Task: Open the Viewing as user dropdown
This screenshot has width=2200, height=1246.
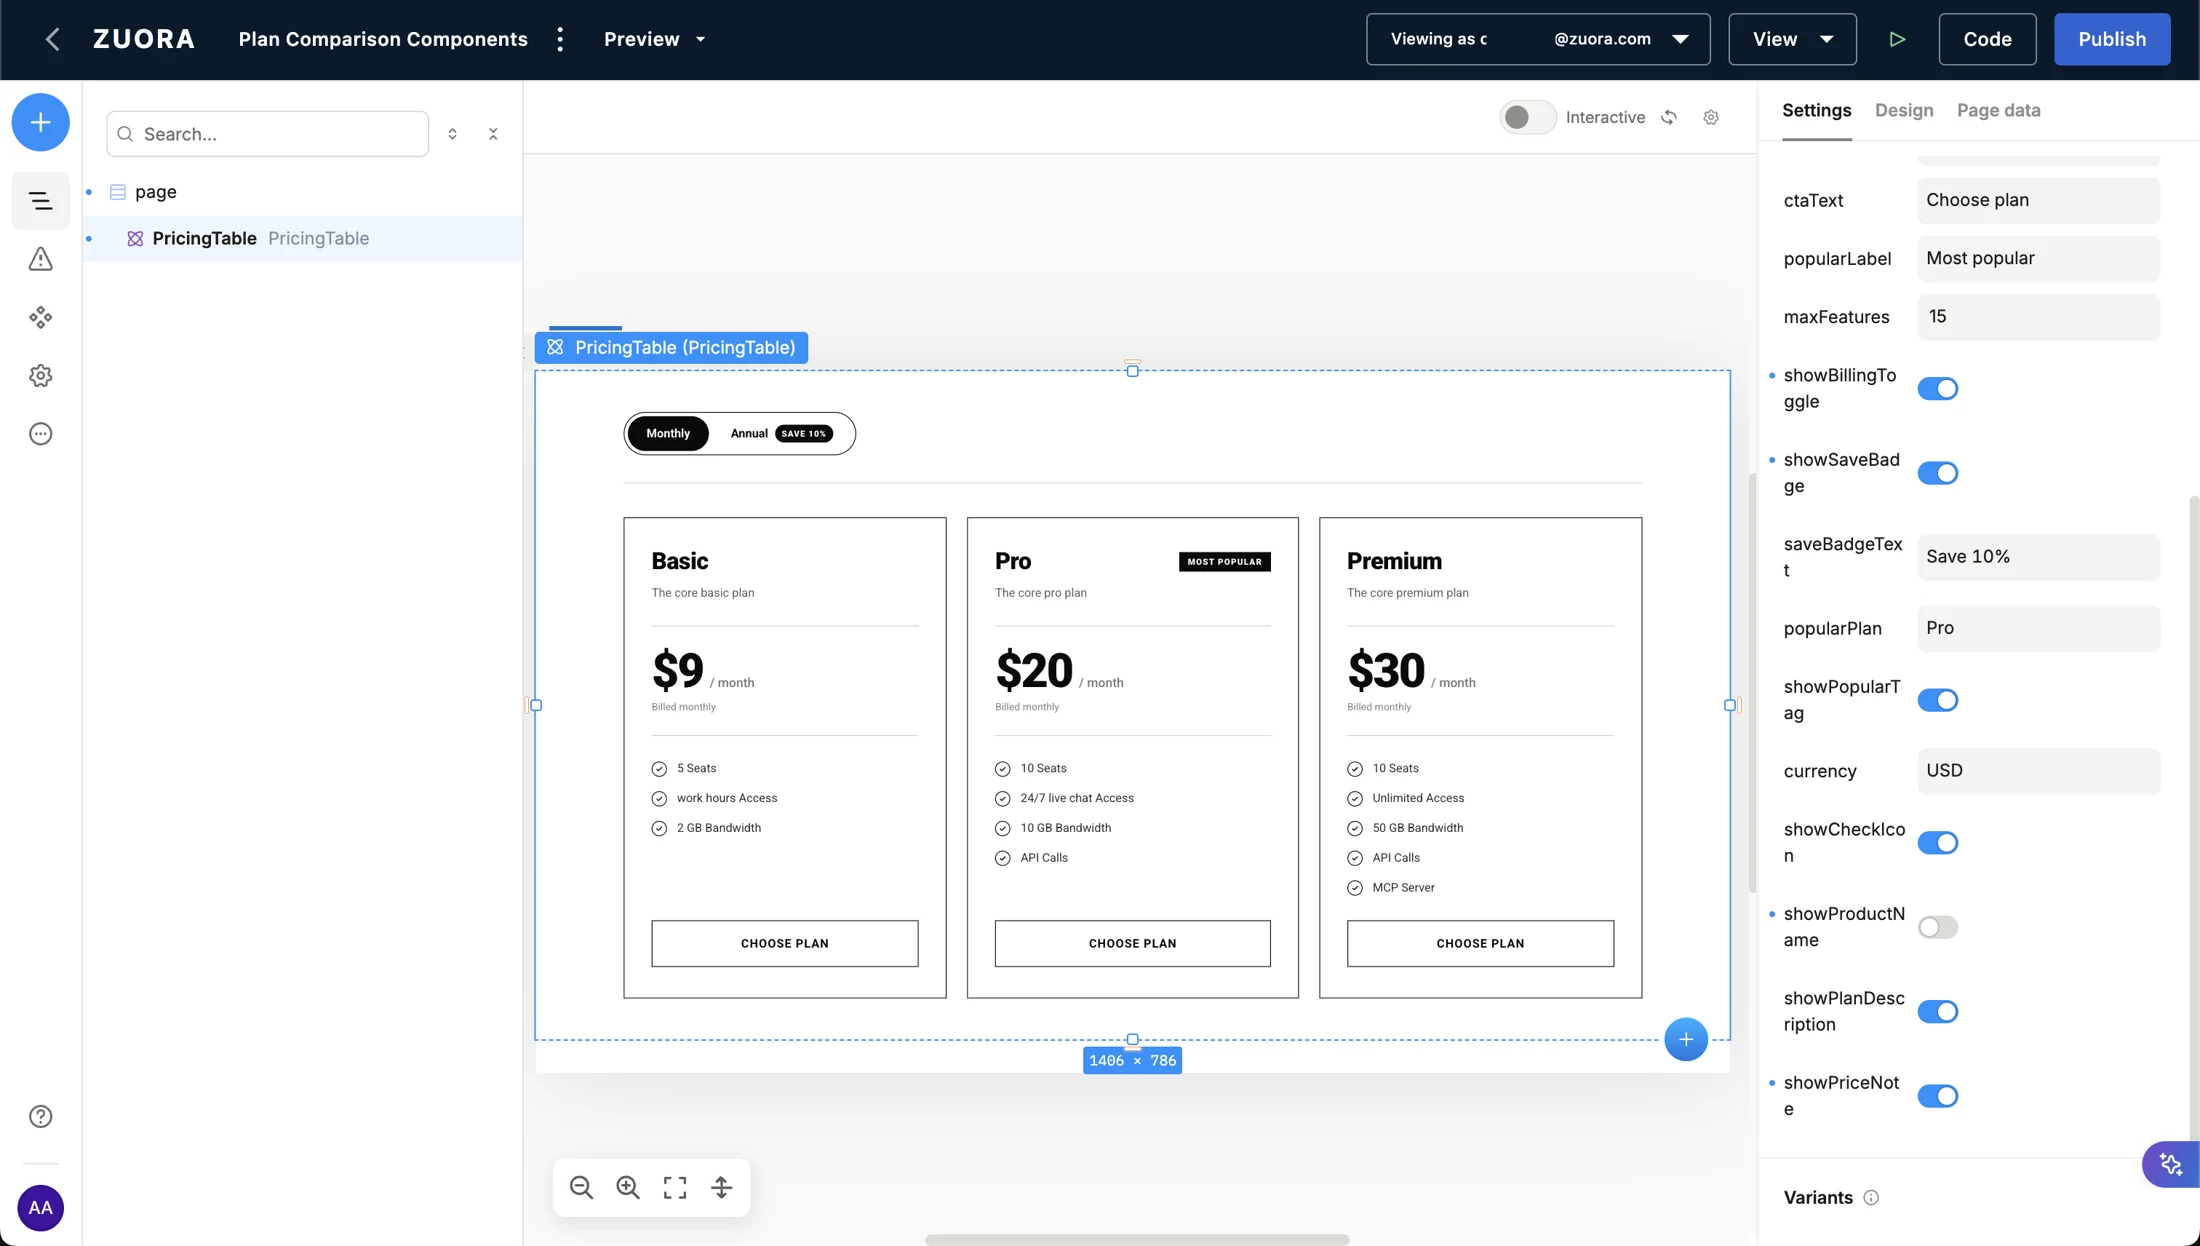Action: [x=1538, y=39]
